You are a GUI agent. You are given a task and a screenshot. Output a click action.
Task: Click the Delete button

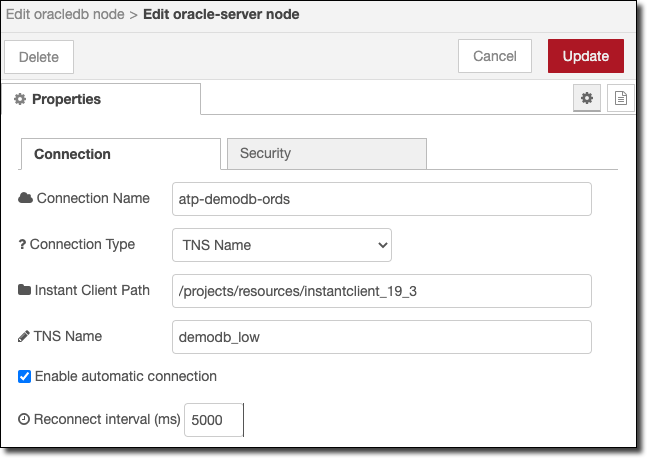[39, 57]
